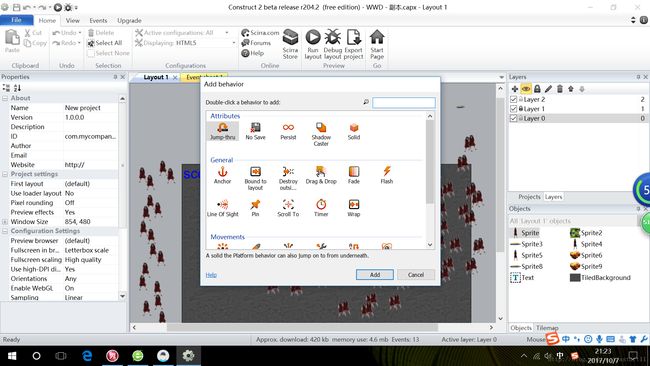This screenshot has width=650, height=366.
Task: Toggle layer visibility eye icon in Layers toolbar
Action: [x=526, y=89]
